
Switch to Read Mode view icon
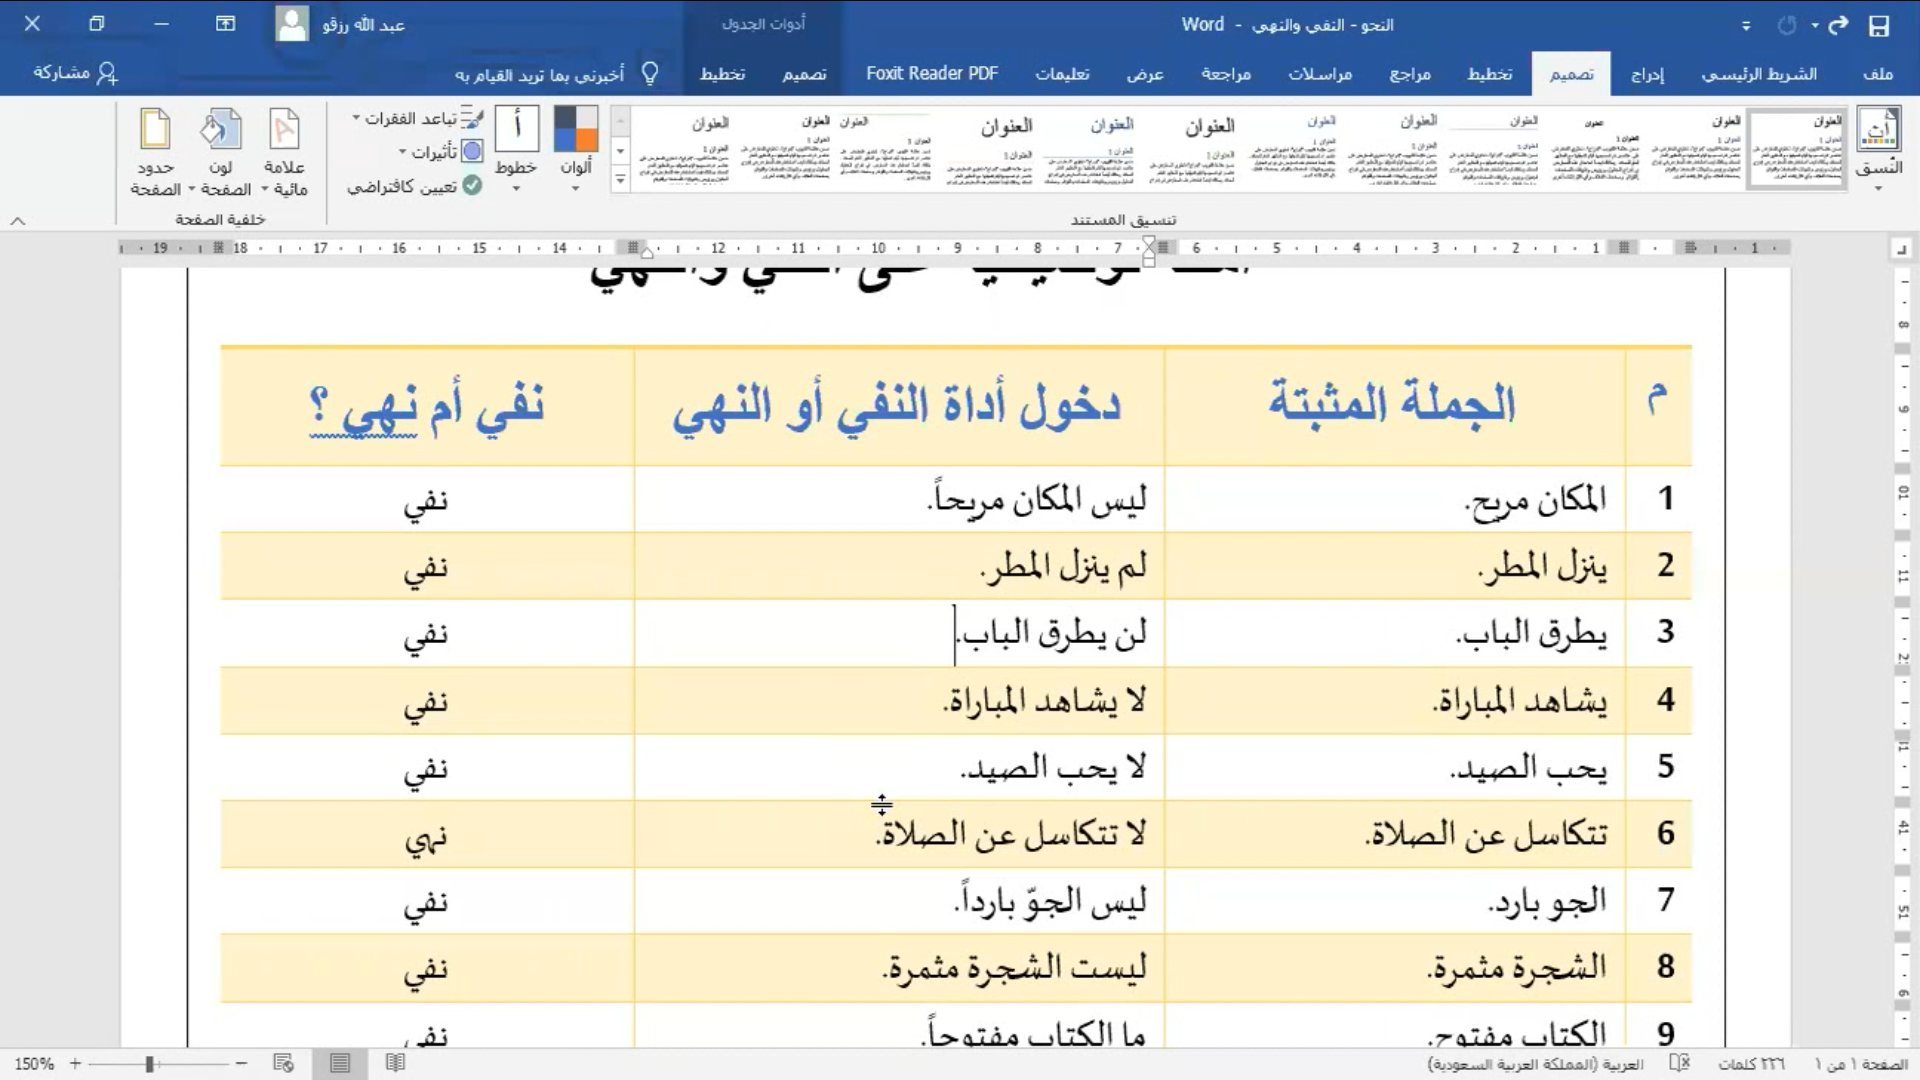click(x=395, y=1063)
